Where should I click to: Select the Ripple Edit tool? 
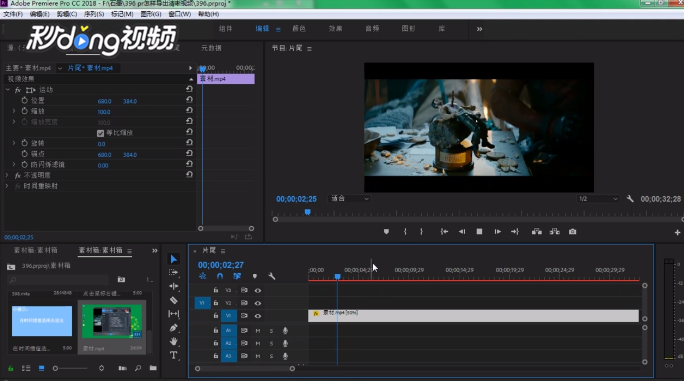tap(174, 286)
